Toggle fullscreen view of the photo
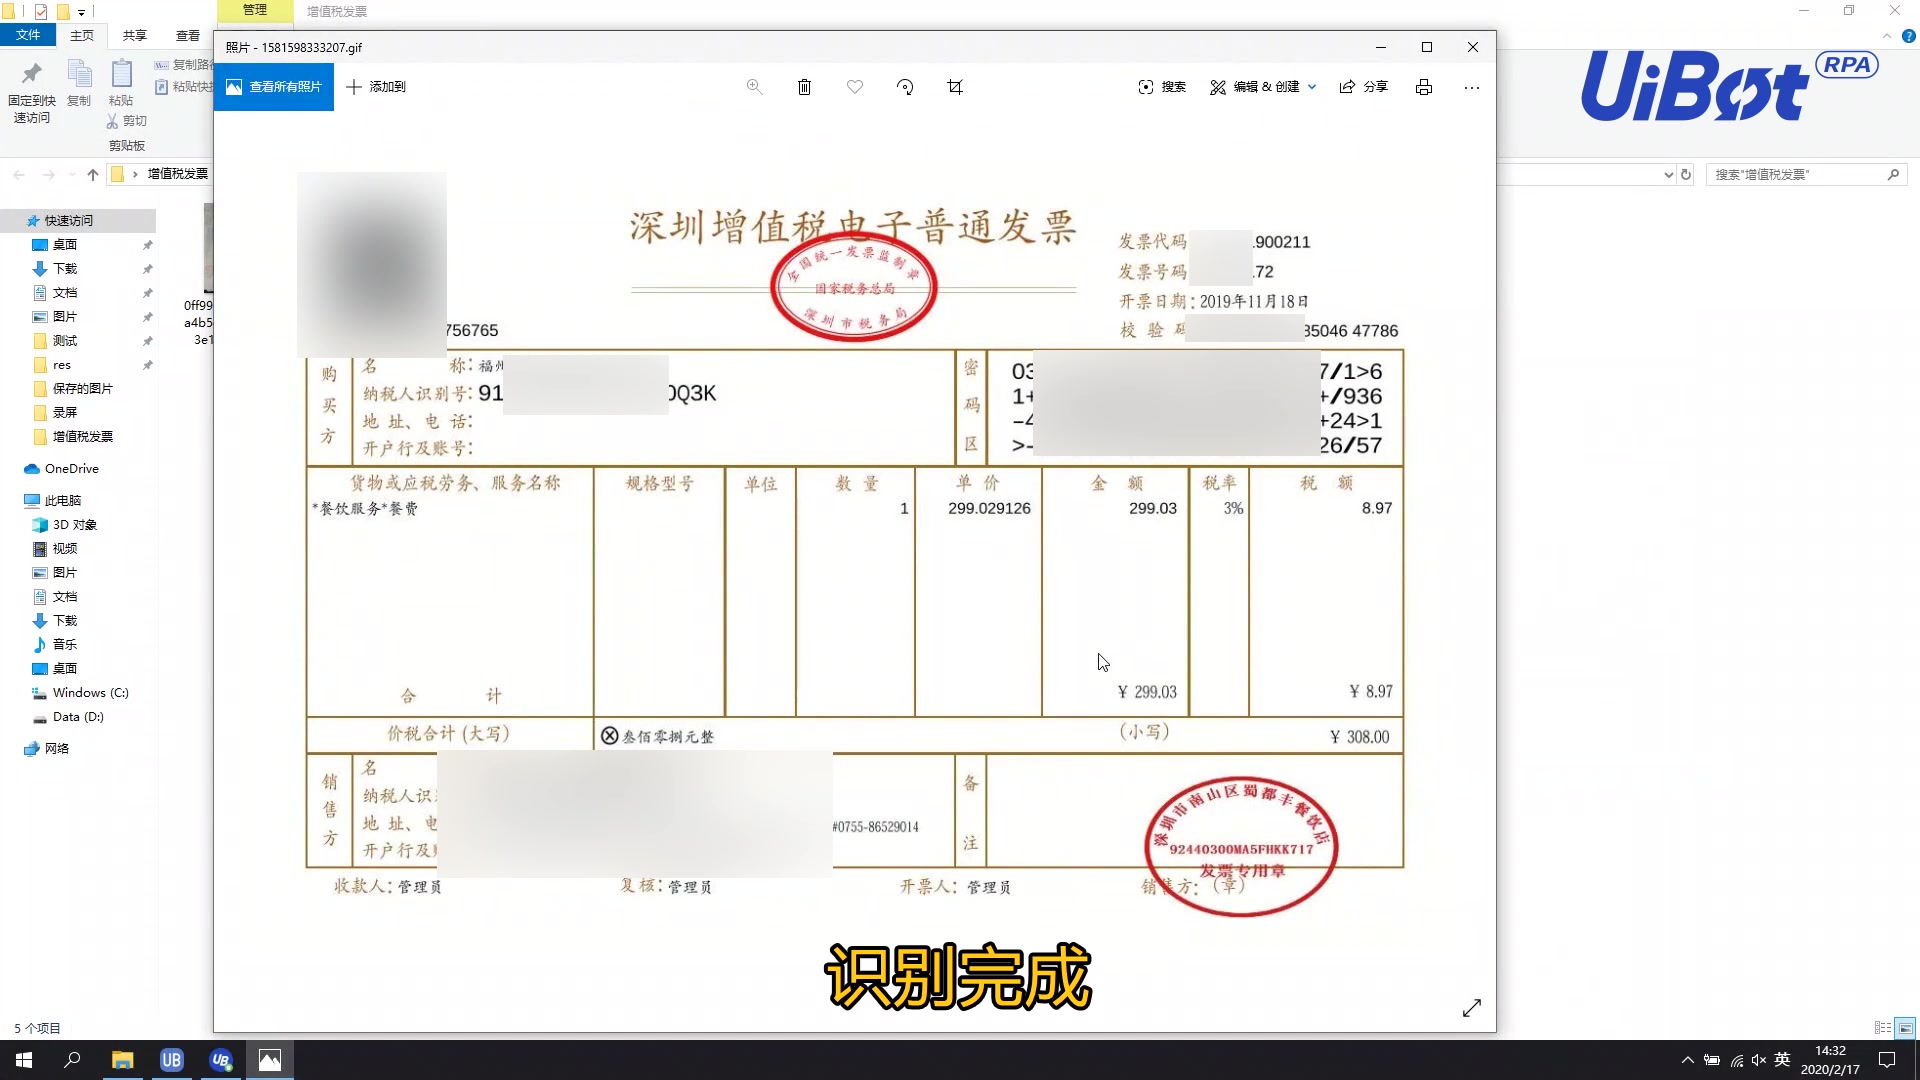This screenshot has width=1920, height=1080. coord(1473,1008)
